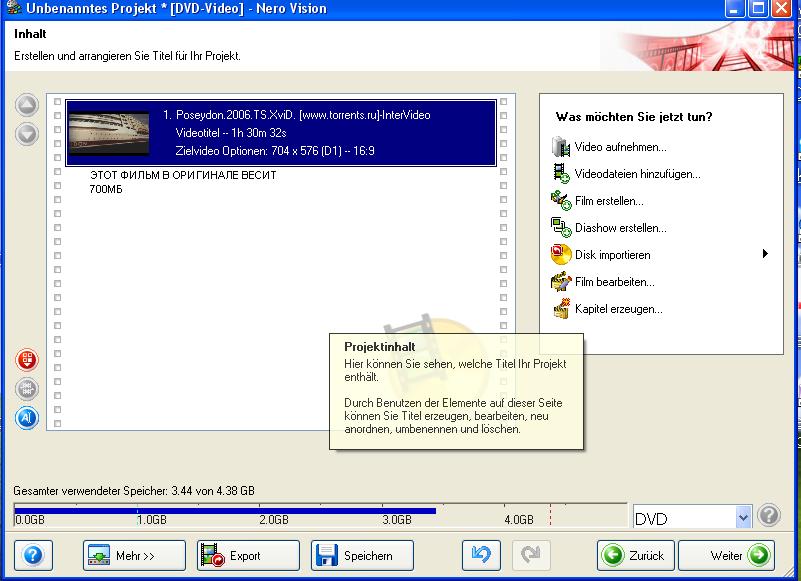The height and width of the screenshot is (581, 801).
Task: Click 'Kapitel erzeugen...' to create chapters
Action: click(x=618, y=309)
